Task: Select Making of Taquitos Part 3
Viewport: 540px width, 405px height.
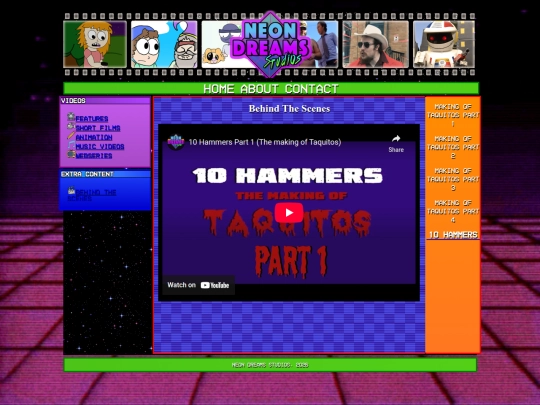Action: pyautogui.click(x=453, y=179)
